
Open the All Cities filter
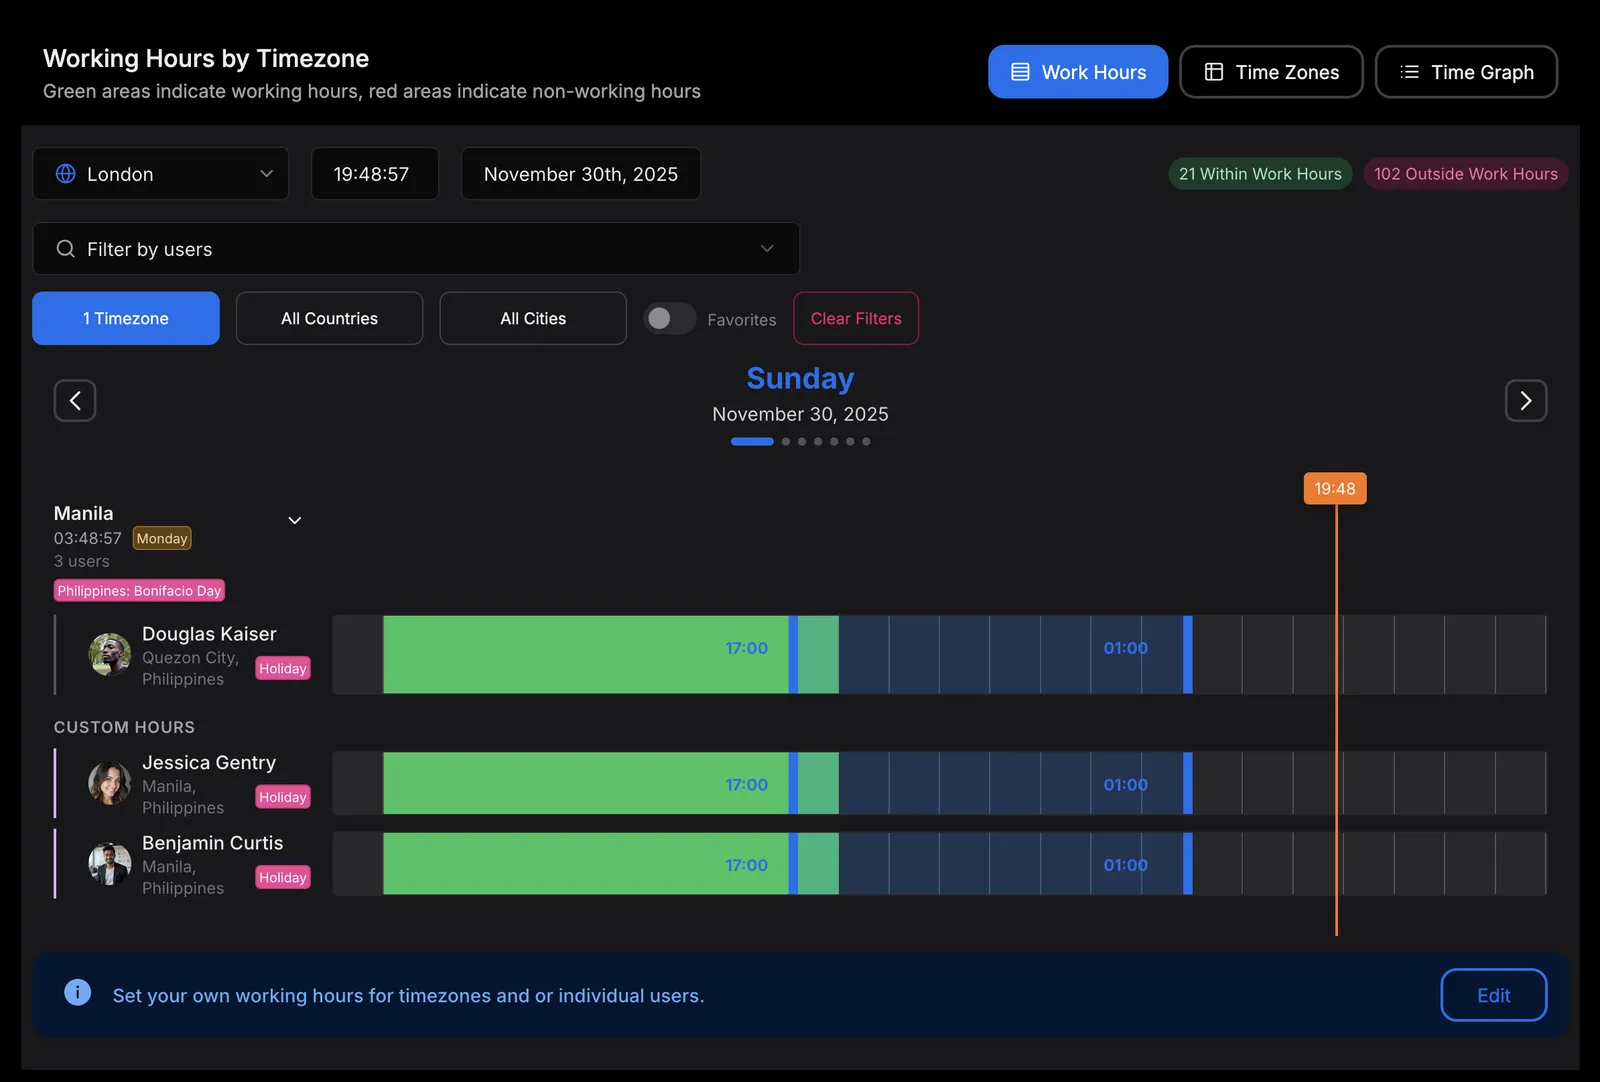click(x=533, y=318)
